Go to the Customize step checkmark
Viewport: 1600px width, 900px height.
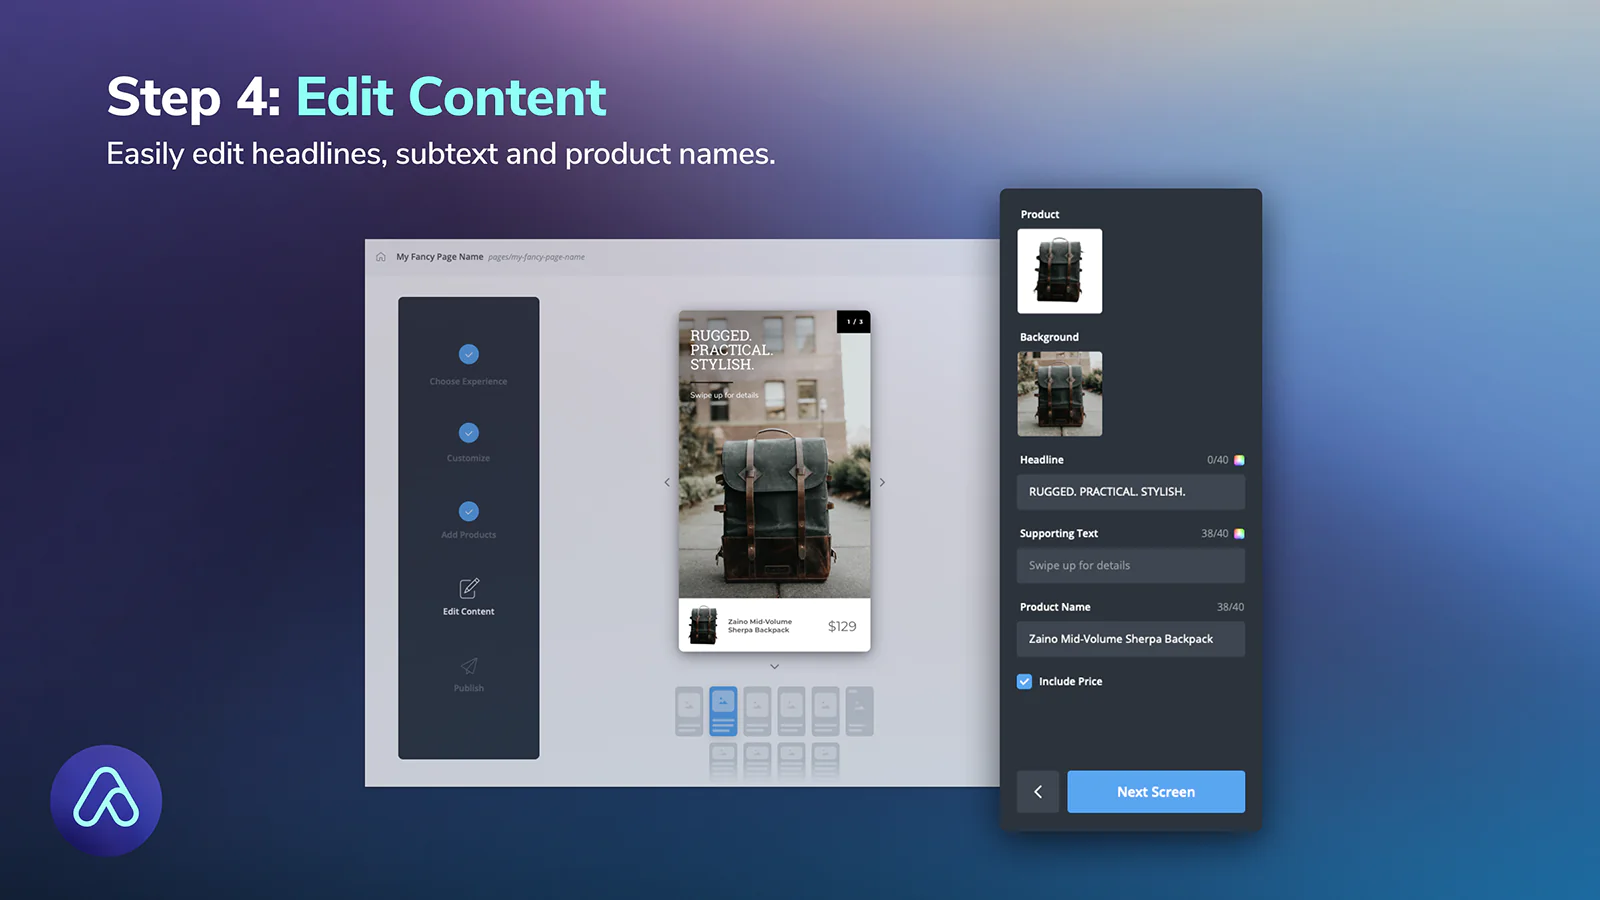tap(468, 433)
